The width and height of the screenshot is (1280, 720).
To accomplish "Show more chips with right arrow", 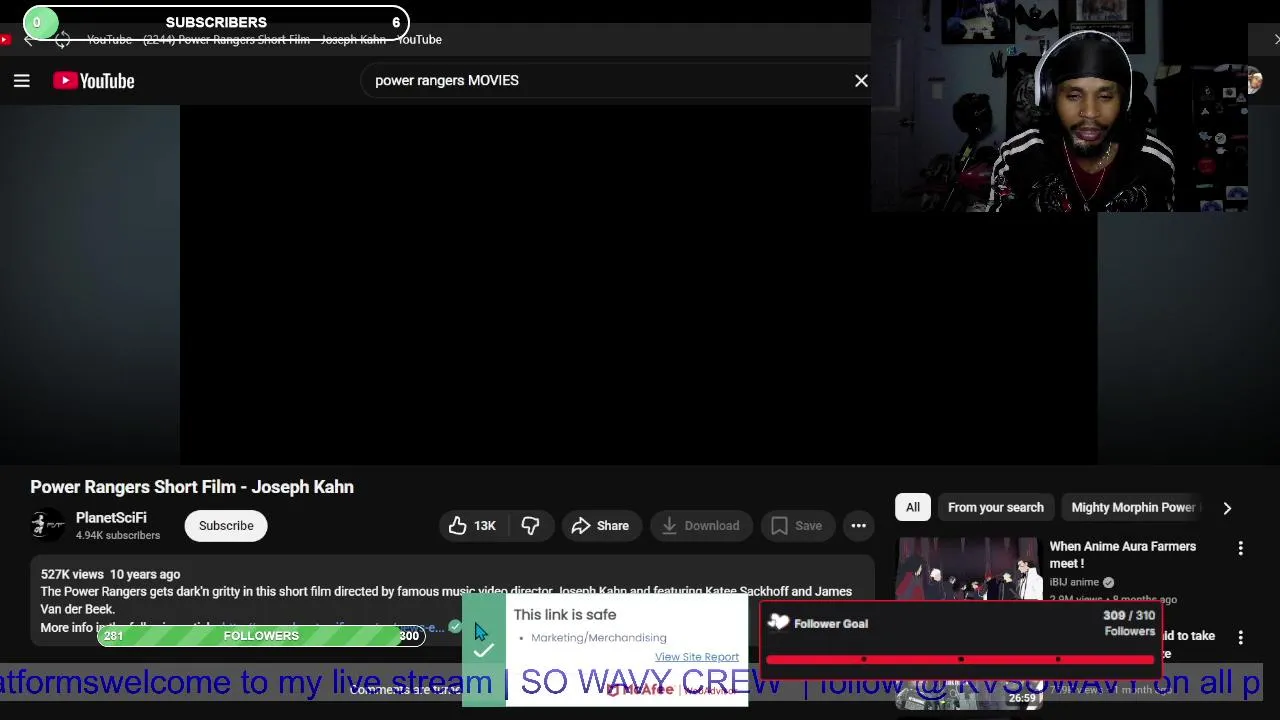I will (1227, 507).
